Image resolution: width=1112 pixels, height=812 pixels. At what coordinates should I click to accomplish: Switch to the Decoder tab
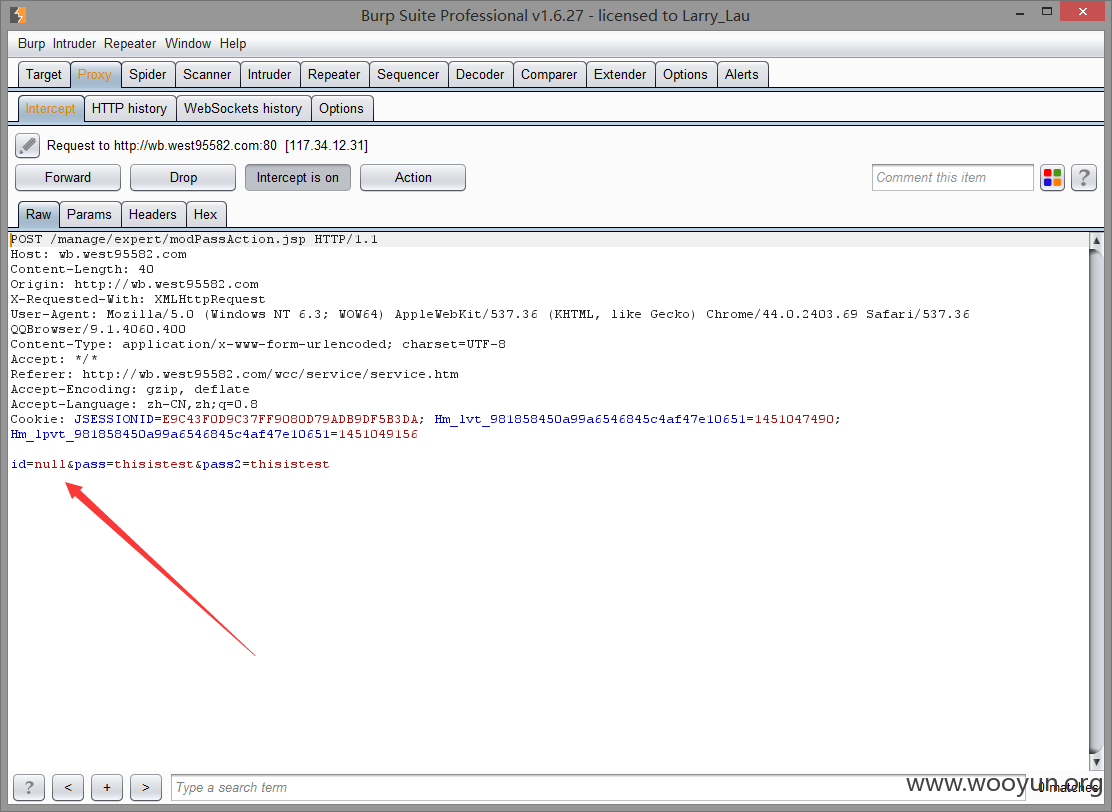480,74
